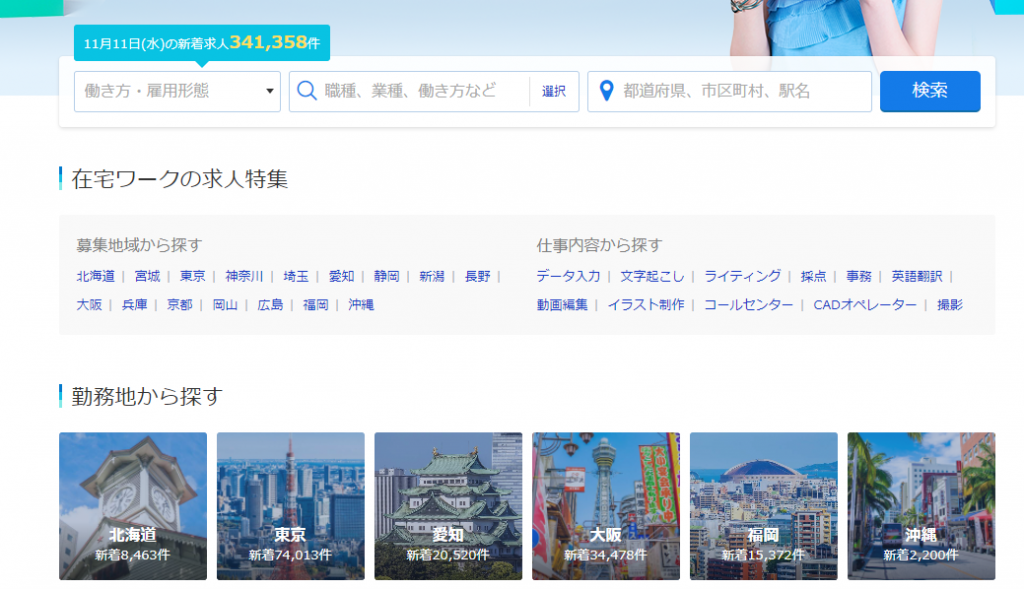Click the 新着求人 341,358件 banner
1024x589 pixels.
point(202,43)
